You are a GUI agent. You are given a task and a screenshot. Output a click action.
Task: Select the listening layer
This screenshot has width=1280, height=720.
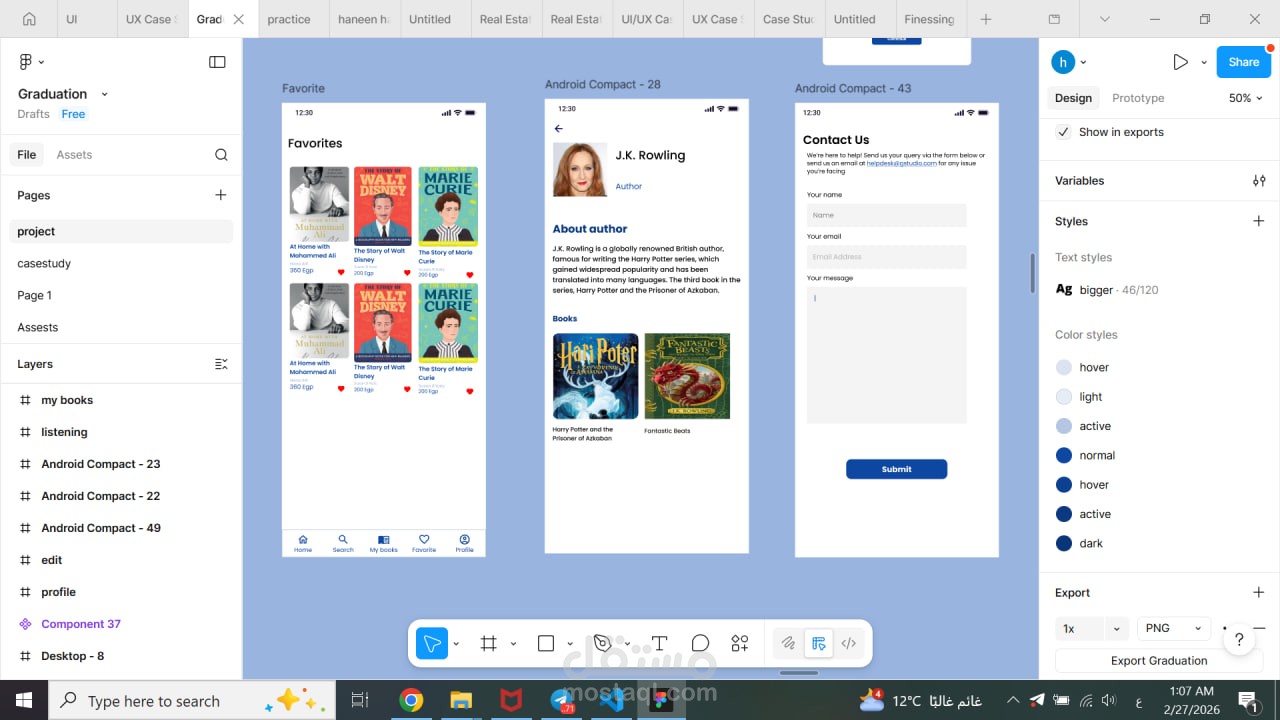(64, 432)
